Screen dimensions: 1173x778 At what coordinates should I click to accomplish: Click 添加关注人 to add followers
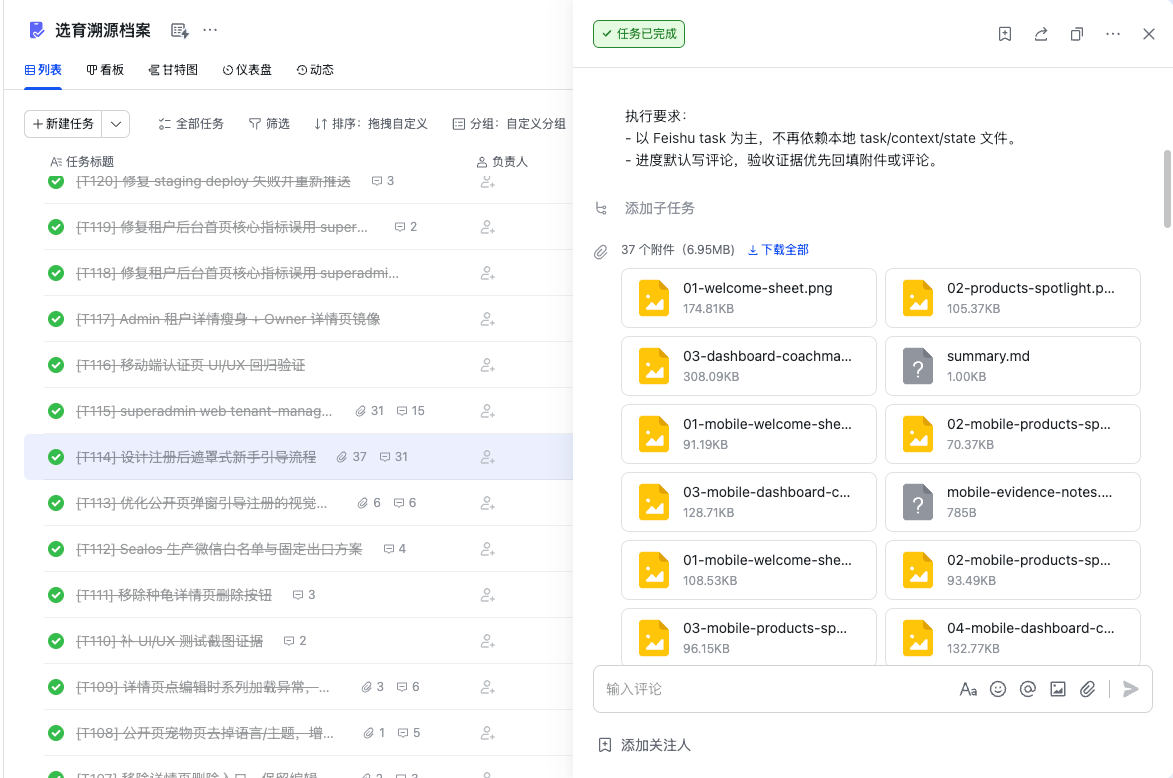pos(655,745)
